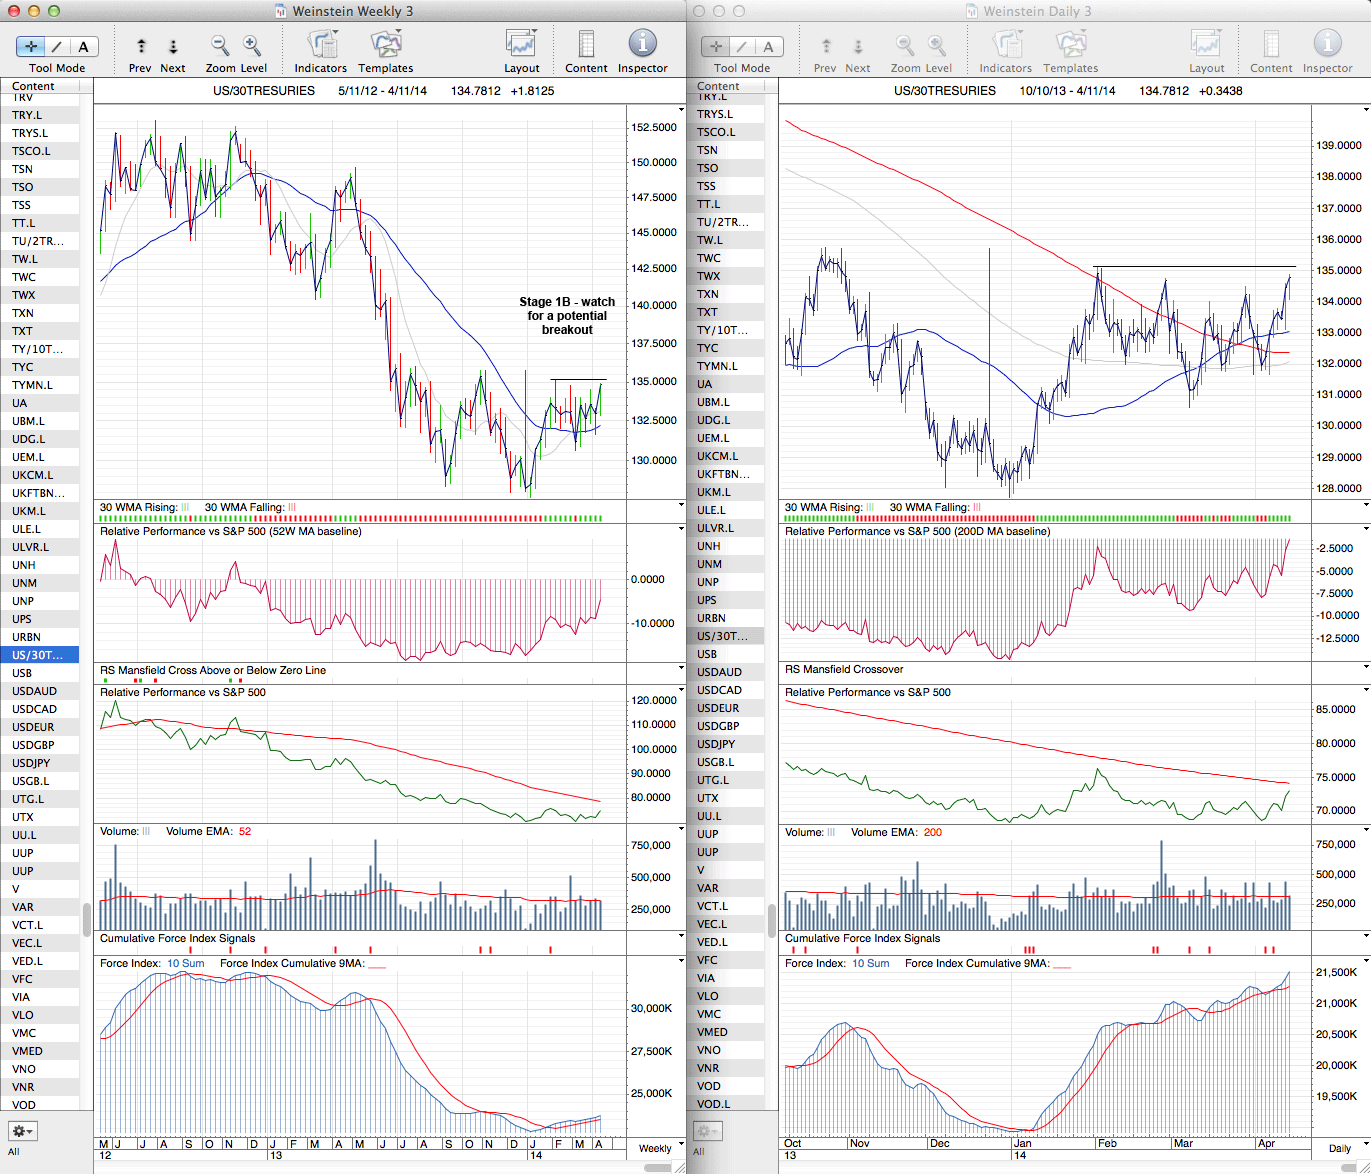Click the Content header above Weekly symbol list
This screenshot has height=1174, width=1371.
[34, 86]
